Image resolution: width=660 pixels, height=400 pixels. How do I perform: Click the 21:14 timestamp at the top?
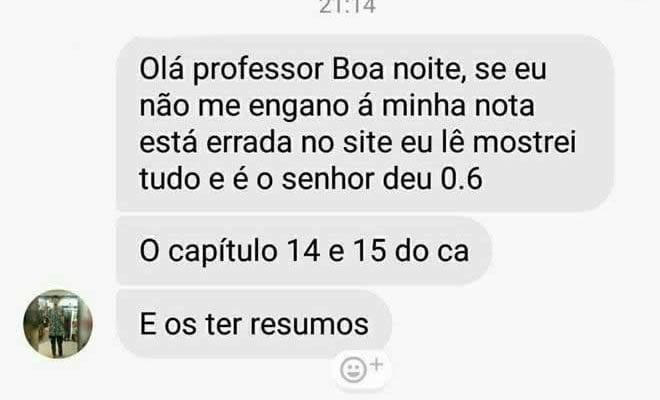[347, 7]
